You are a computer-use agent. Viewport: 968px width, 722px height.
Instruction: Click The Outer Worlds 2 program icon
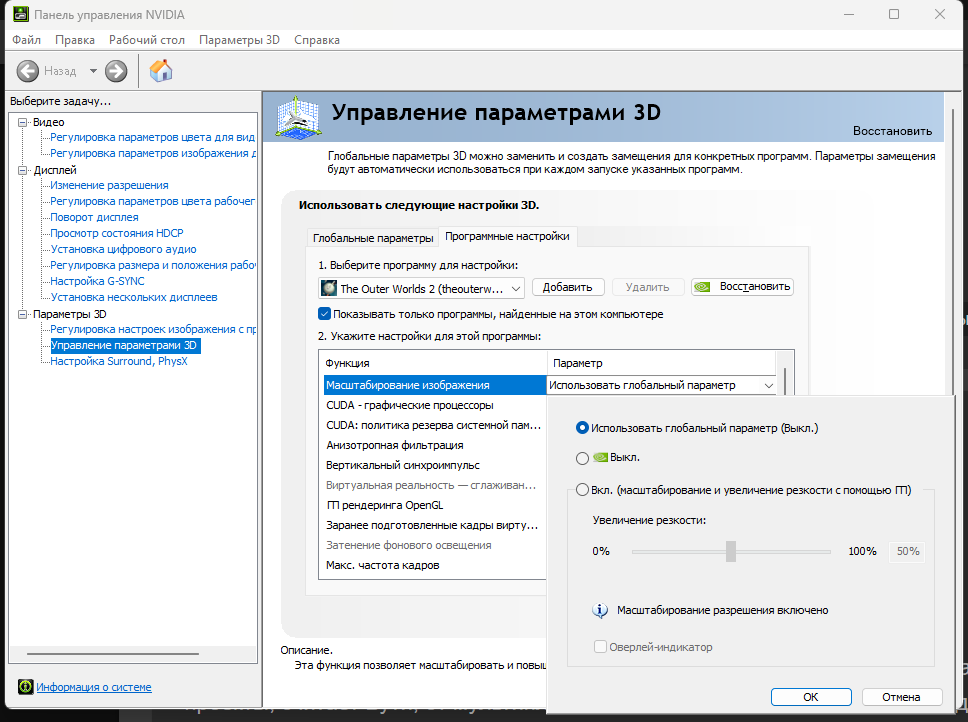point(329,288)
